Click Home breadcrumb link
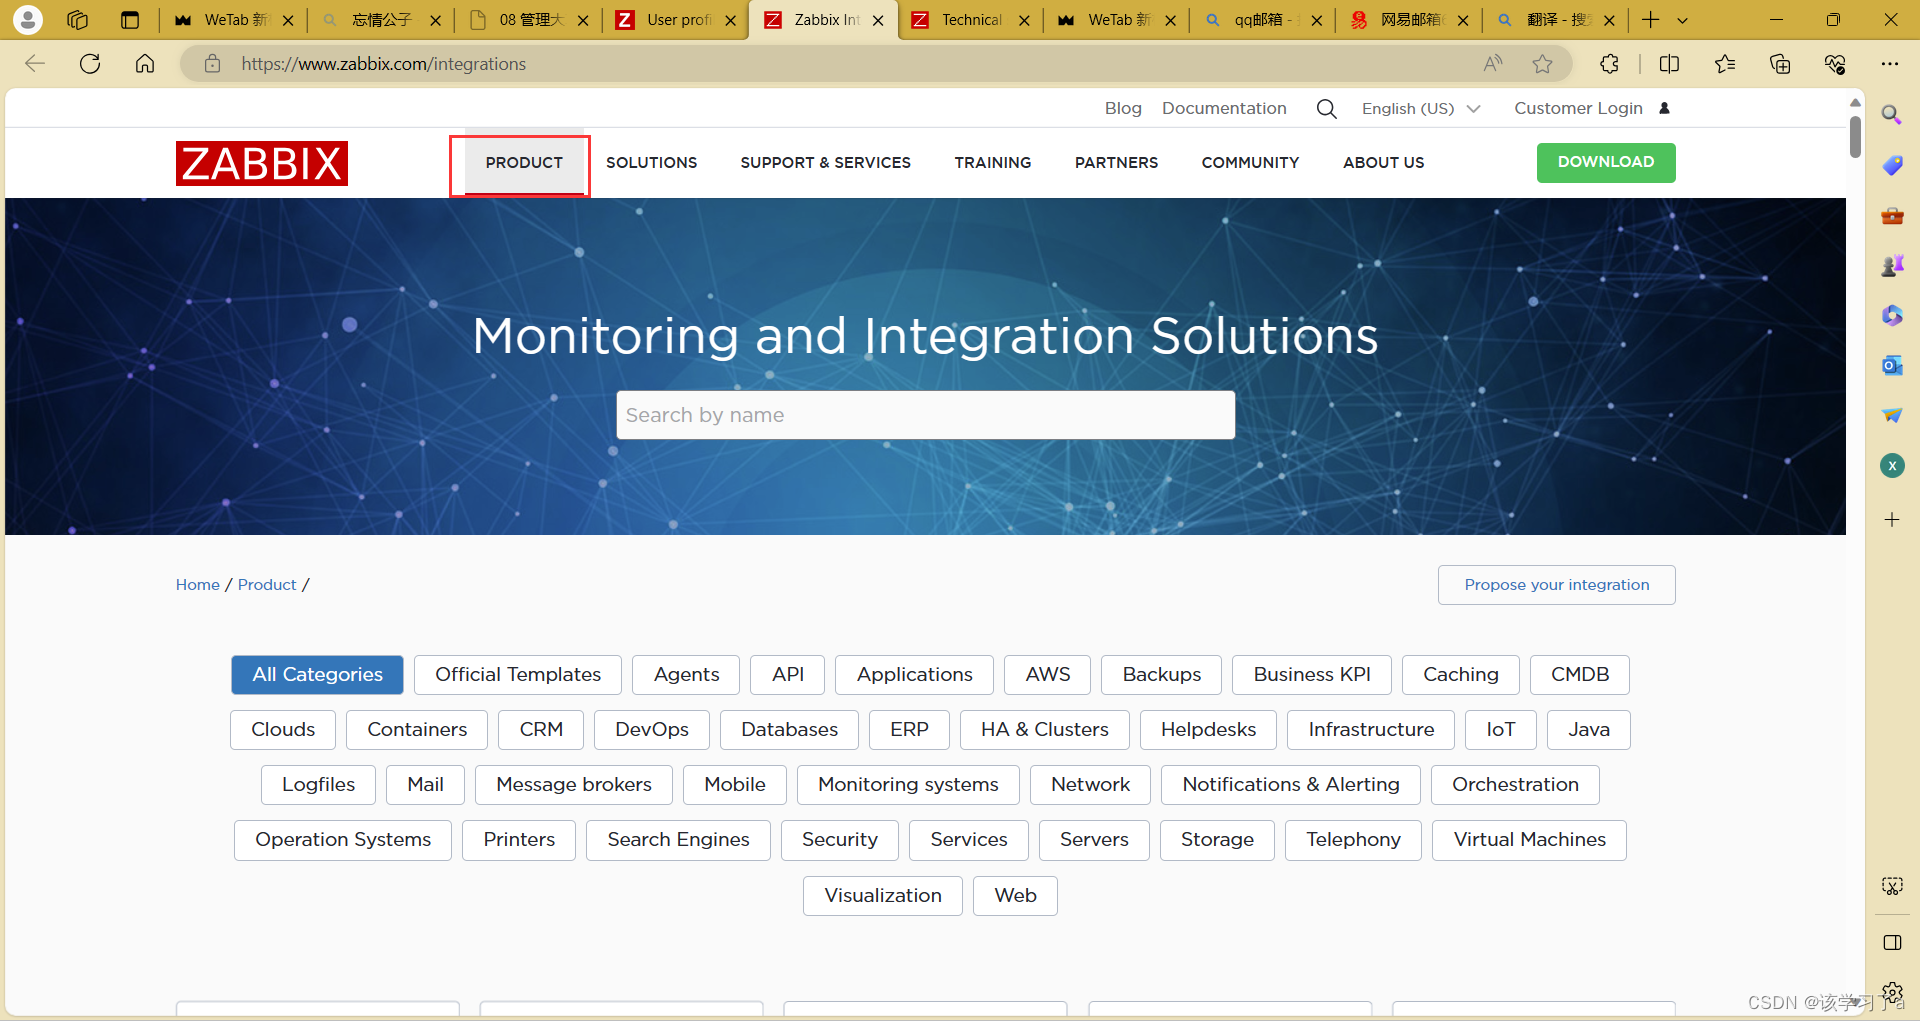 [198, 585]
